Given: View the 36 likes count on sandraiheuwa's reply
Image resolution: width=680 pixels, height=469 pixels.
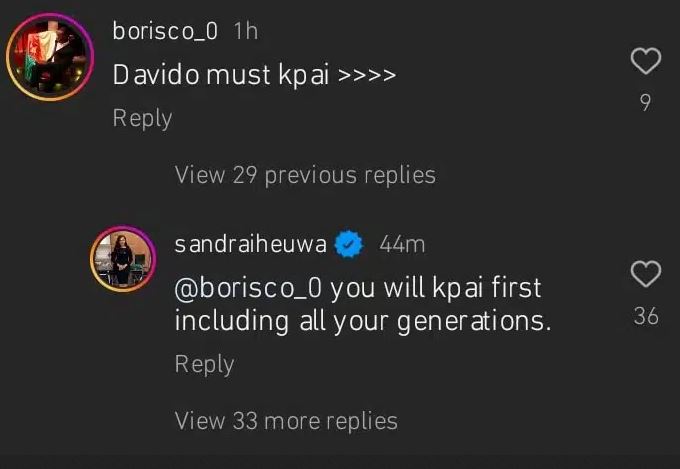Looking at the screenshot, I should pyautogui.click(x=646, y=316).
